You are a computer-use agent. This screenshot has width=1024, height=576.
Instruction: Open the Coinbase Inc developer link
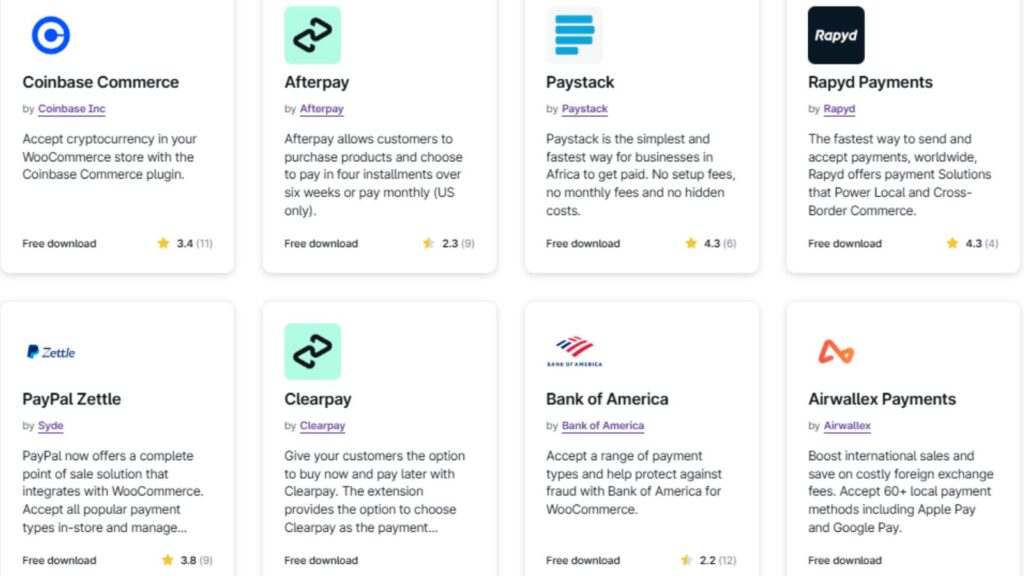coord(71,109)
